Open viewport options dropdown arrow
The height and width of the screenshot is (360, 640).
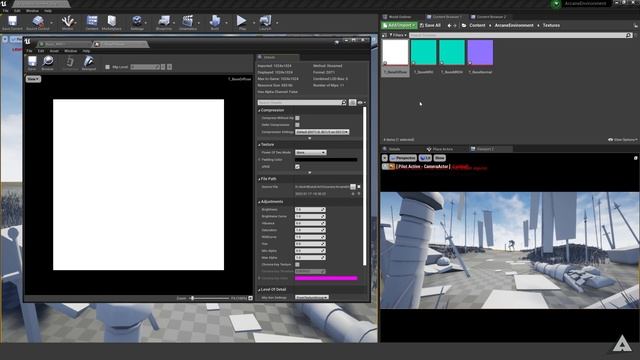coord(385,158)
